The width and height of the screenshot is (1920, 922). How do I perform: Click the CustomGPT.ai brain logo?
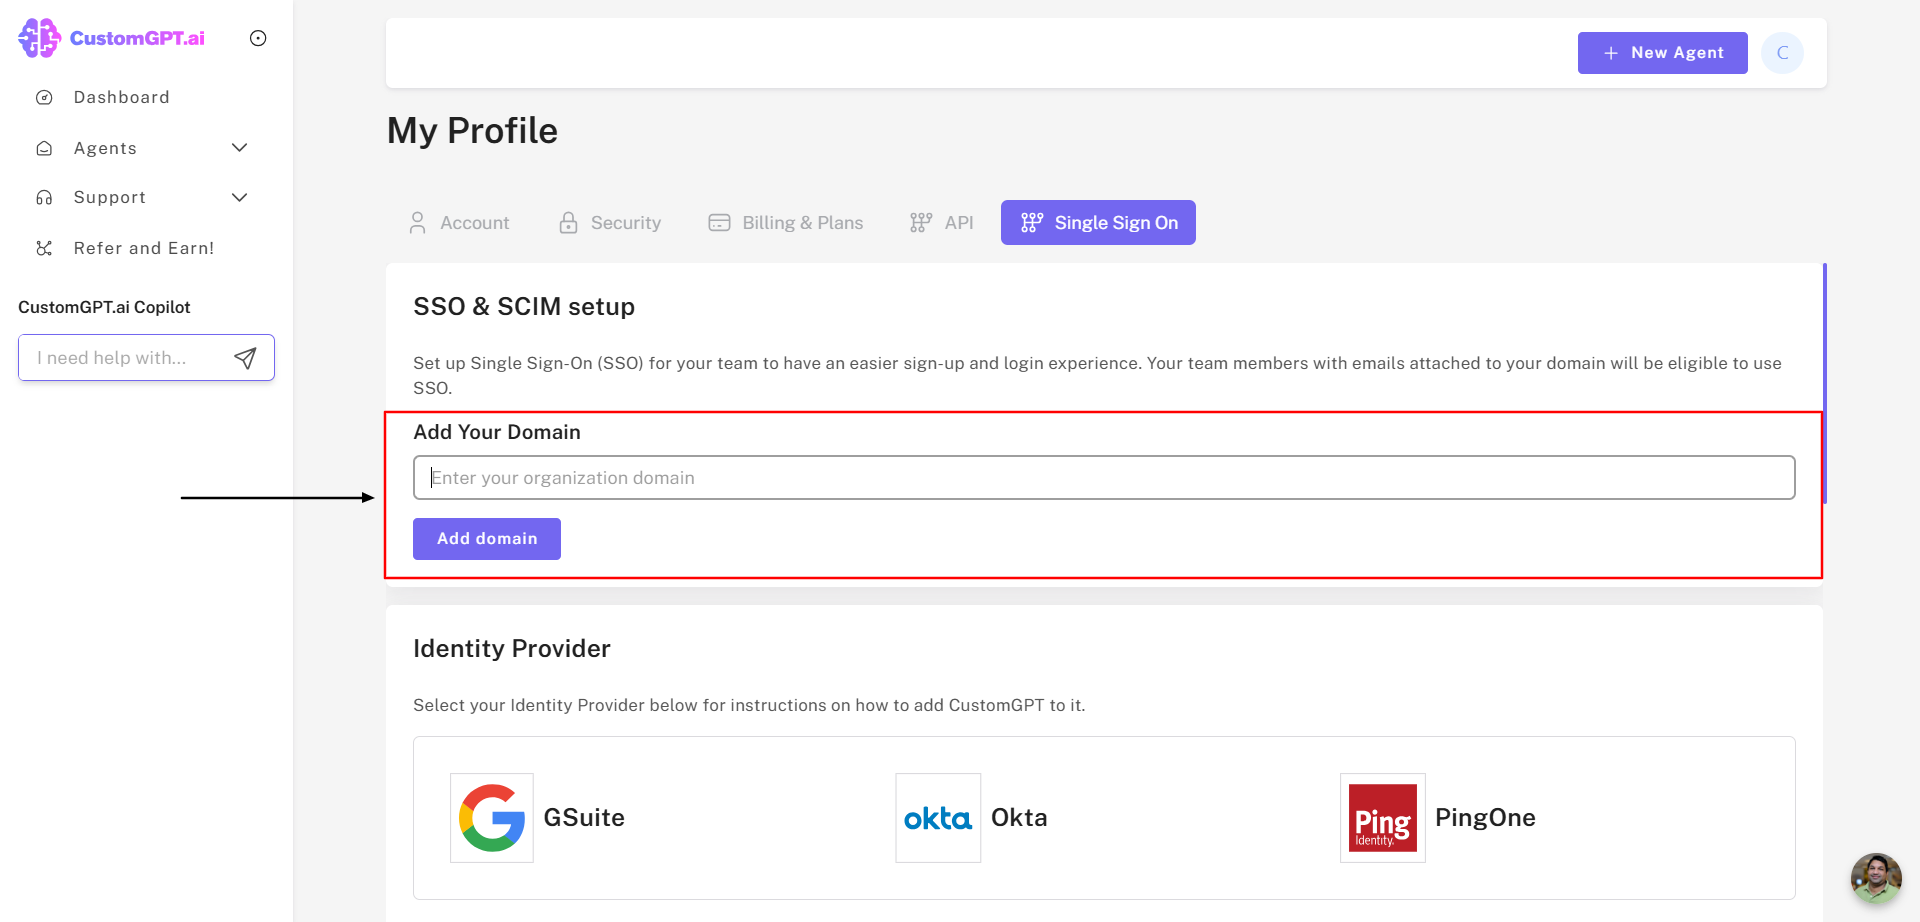pos(40,38)
